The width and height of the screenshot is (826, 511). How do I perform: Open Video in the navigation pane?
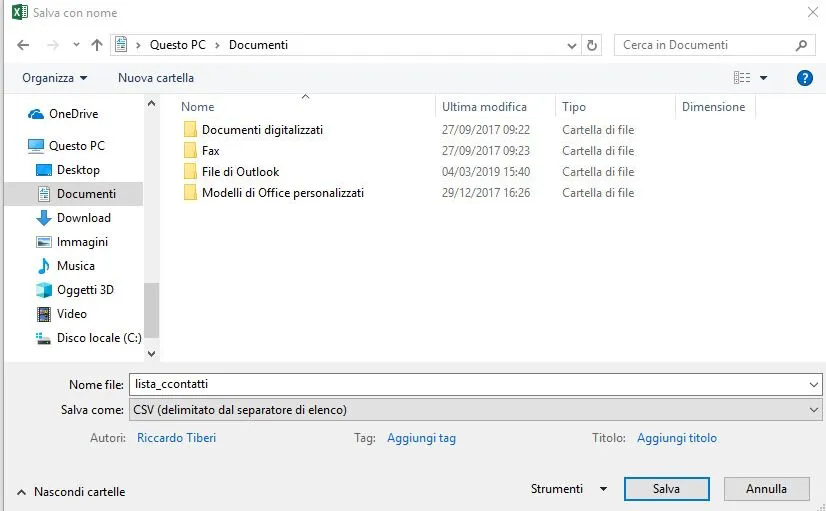point(72,314)
